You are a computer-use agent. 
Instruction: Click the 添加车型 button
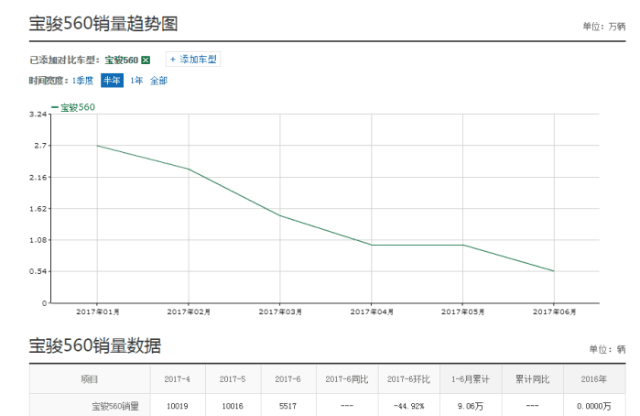click(193, 59)
